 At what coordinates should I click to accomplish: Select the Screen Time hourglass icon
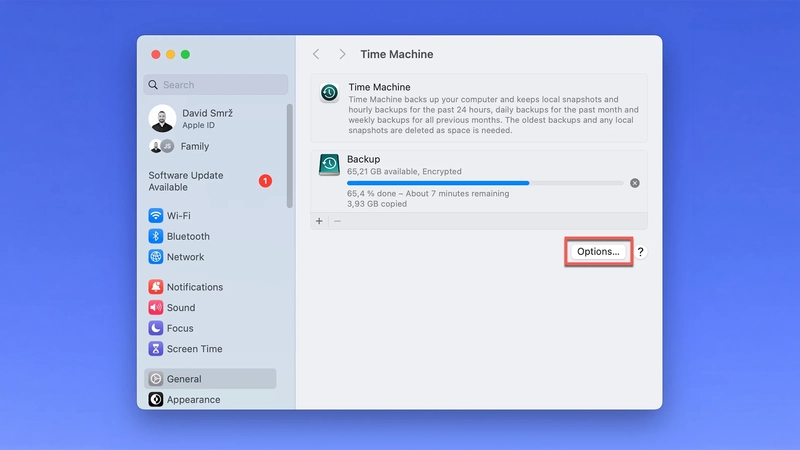pos(156,348)
